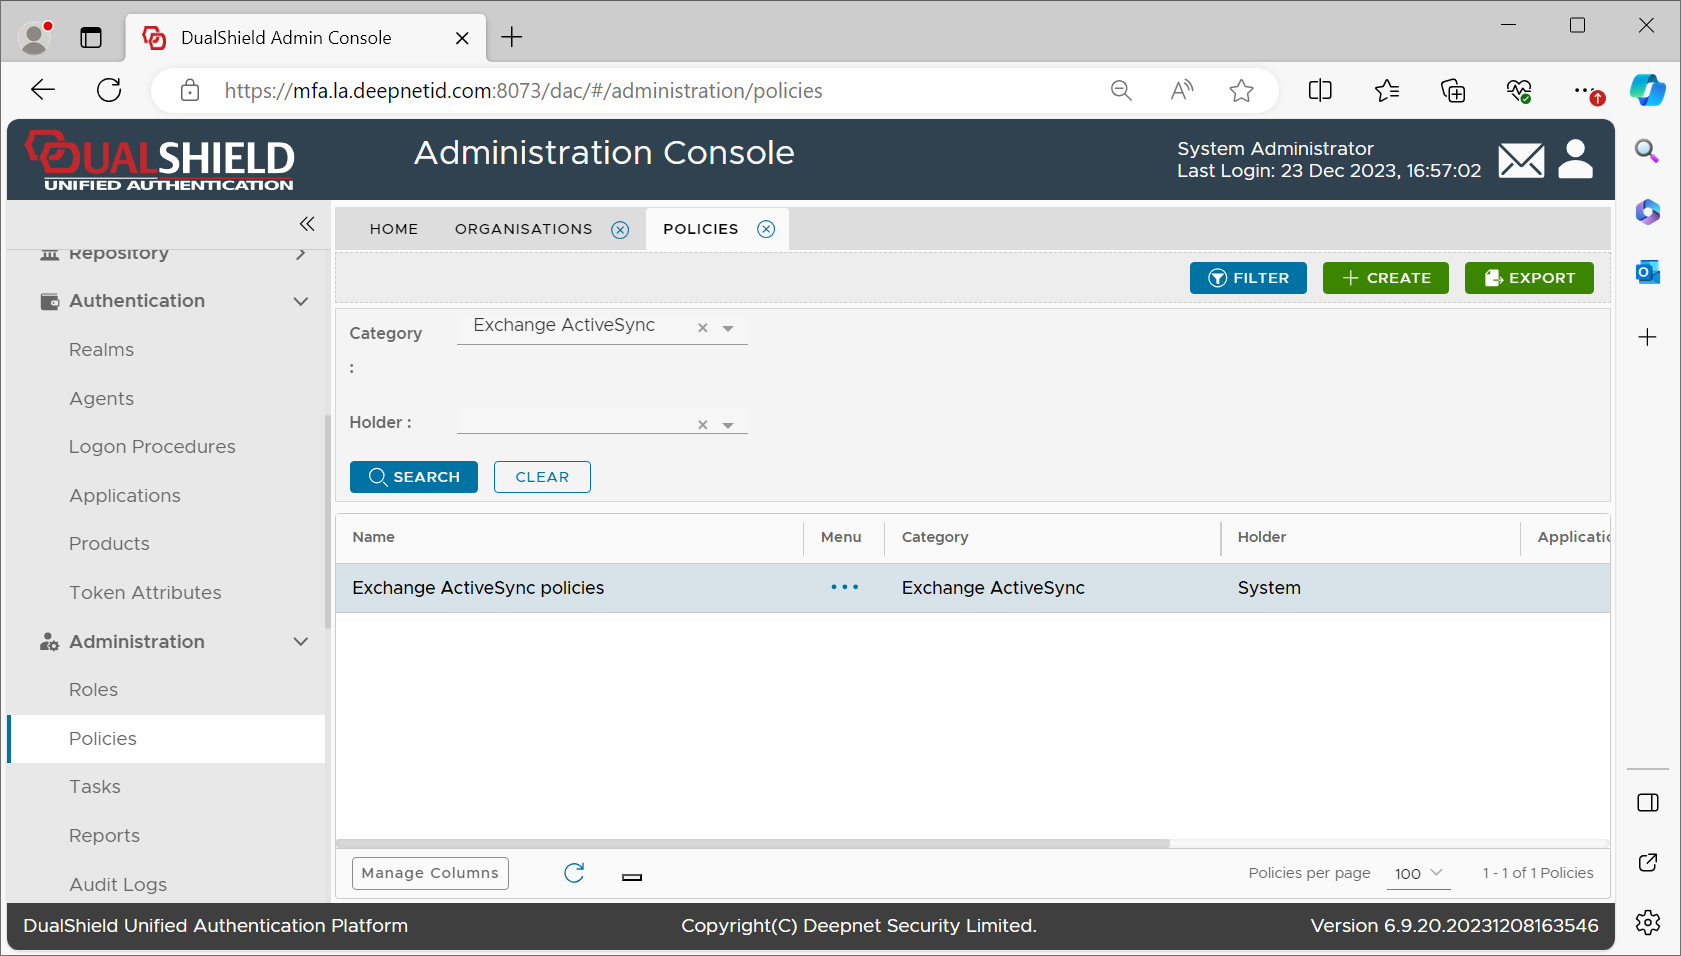The width and height of the screenshot is (1681, 956).
Task: Collapse the Administration section in sidebar
Action: (300, 642)
